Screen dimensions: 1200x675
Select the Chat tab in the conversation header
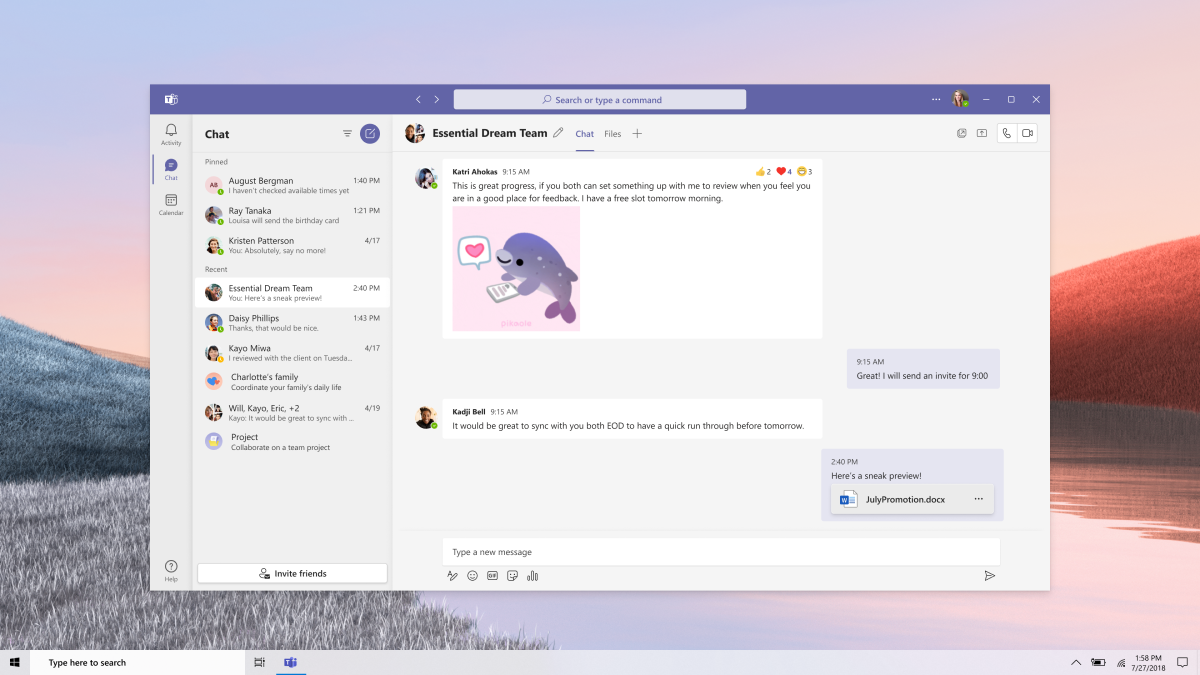click(584, 133)
